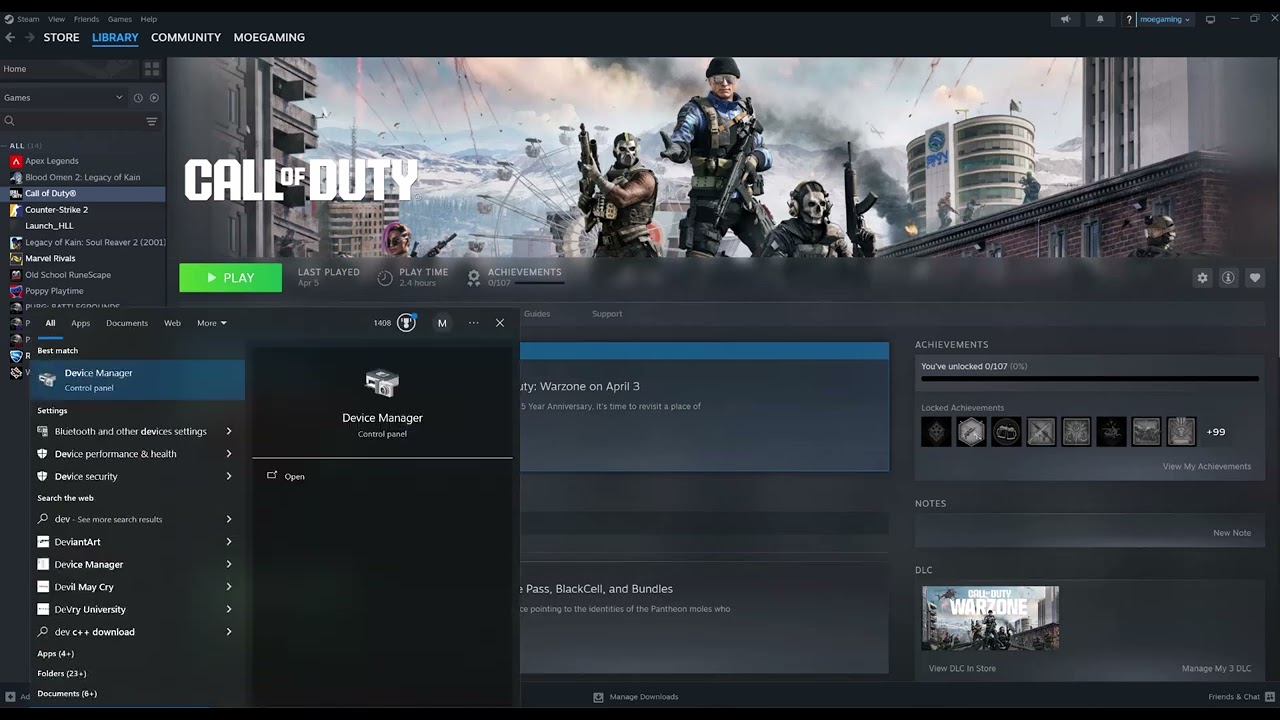1280x720 pixels.
Task: Click the recent activity clock icon in sidebar
Action: point(138,98)
